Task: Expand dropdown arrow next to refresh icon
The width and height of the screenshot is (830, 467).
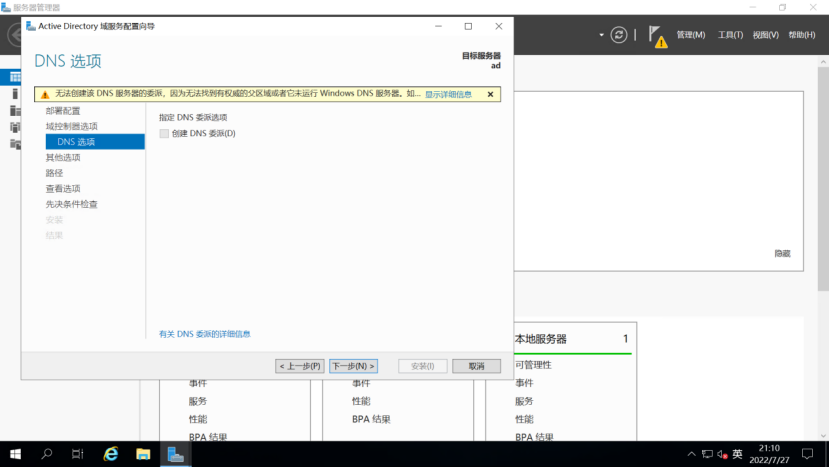Action: [x=601, y=35]
